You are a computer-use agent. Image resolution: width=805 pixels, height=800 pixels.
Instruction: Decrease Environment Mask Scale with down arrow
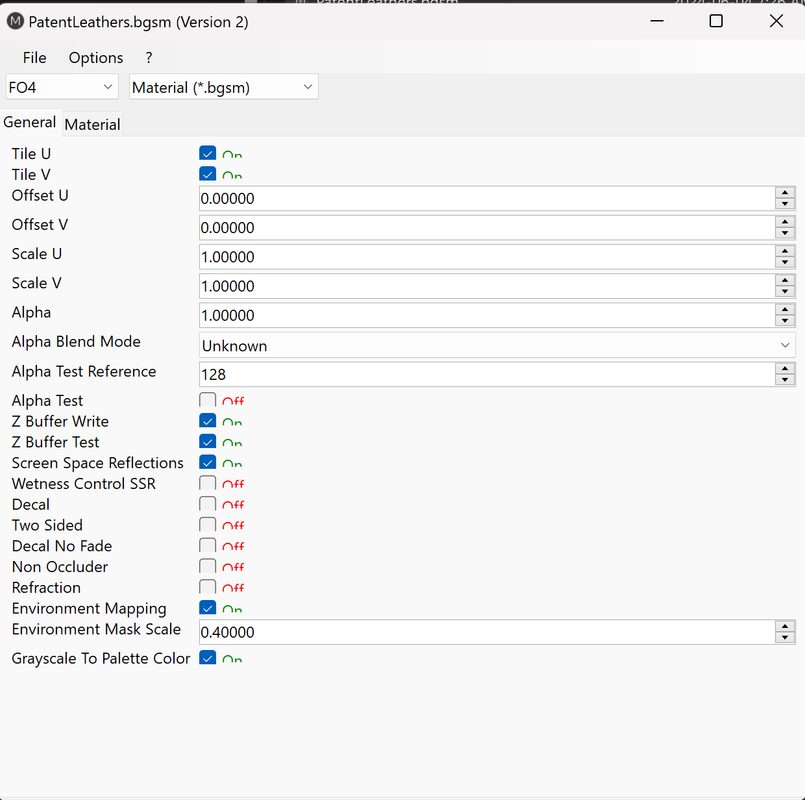pyautogui.click(x=785, y=638)
